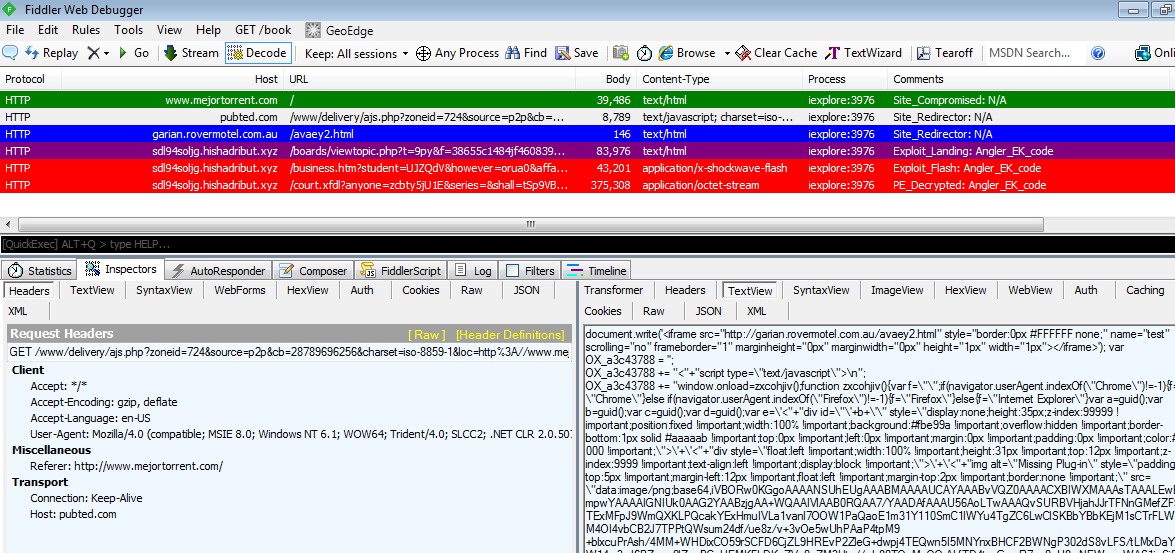Click the GET /book menu item
This screenshot has width=1175, height=553.
coord(263,31)
